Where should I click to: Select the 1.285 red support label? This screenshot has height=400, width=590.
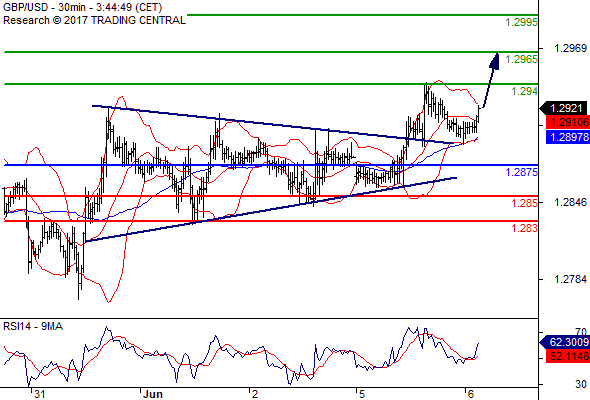click(524, 203)
